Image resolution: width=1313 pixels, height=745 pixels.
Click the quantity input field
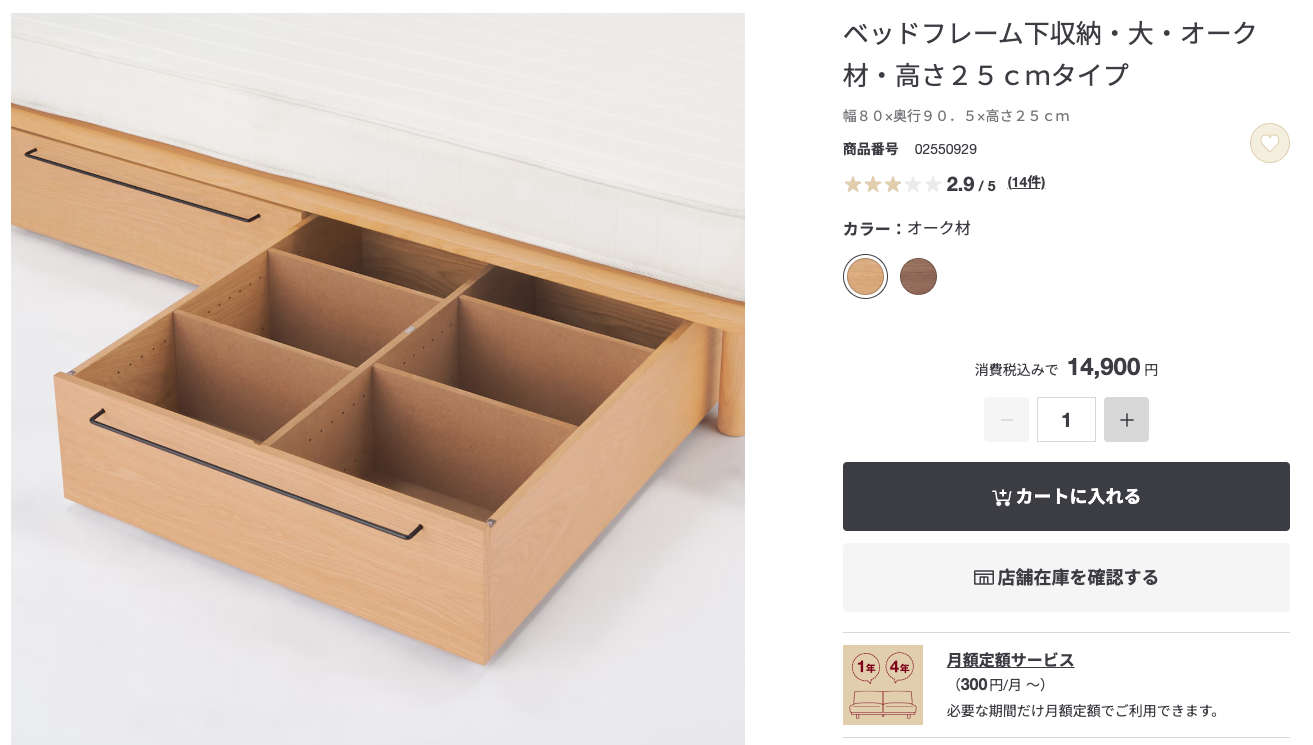[1066, 420]
